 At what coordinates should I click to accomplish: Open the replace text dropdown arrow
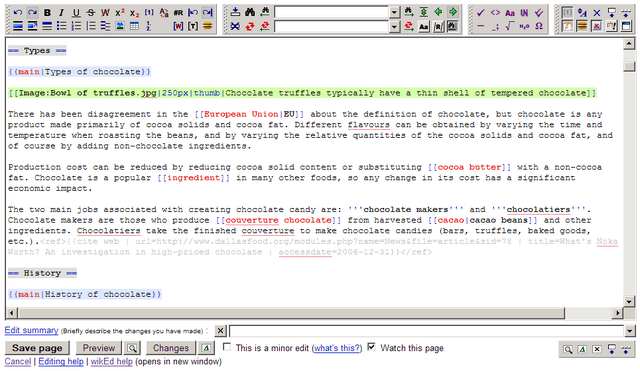394,27
